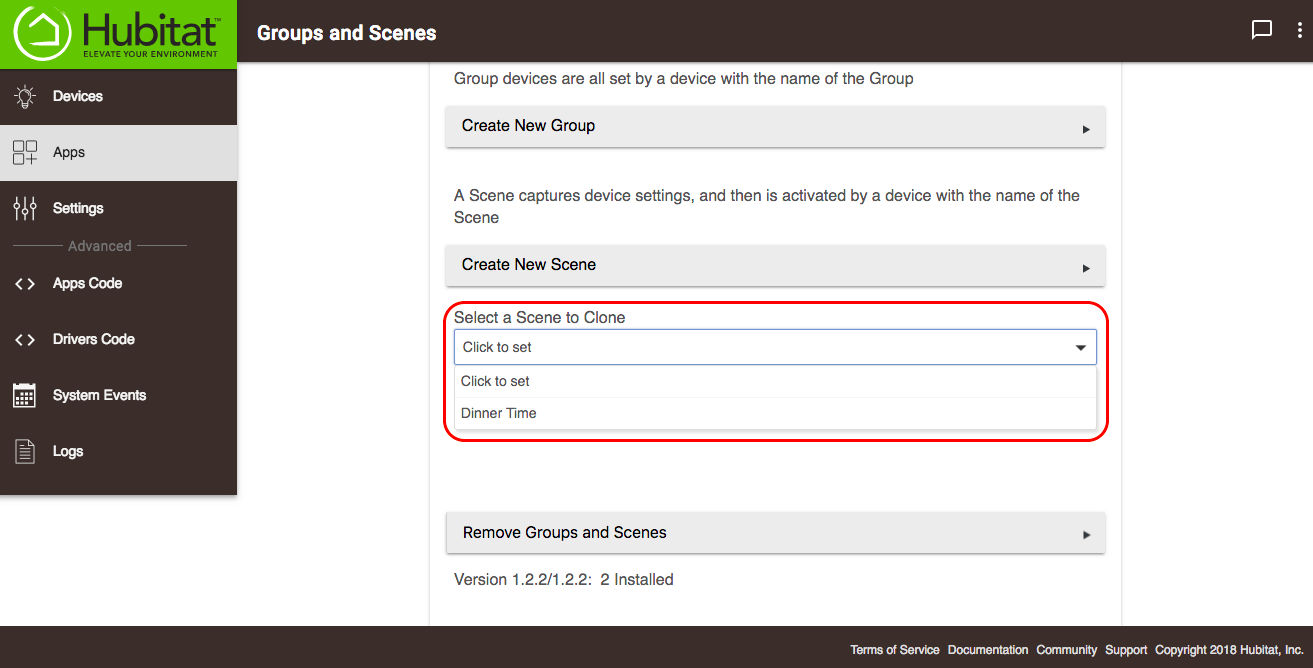Click Copyright 2018 Hubitat, Inc. text

[x=1229, y=650]
